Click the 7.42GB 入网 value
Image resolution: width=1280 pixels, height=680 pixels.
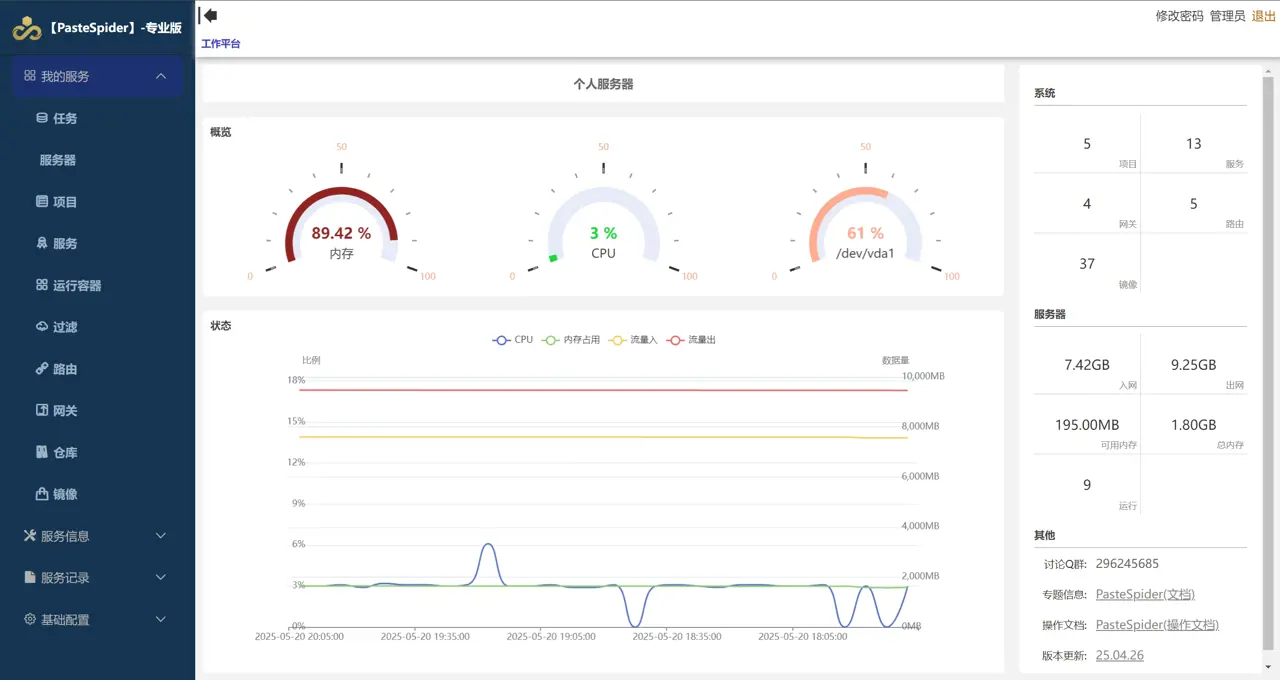(1087, 365)
